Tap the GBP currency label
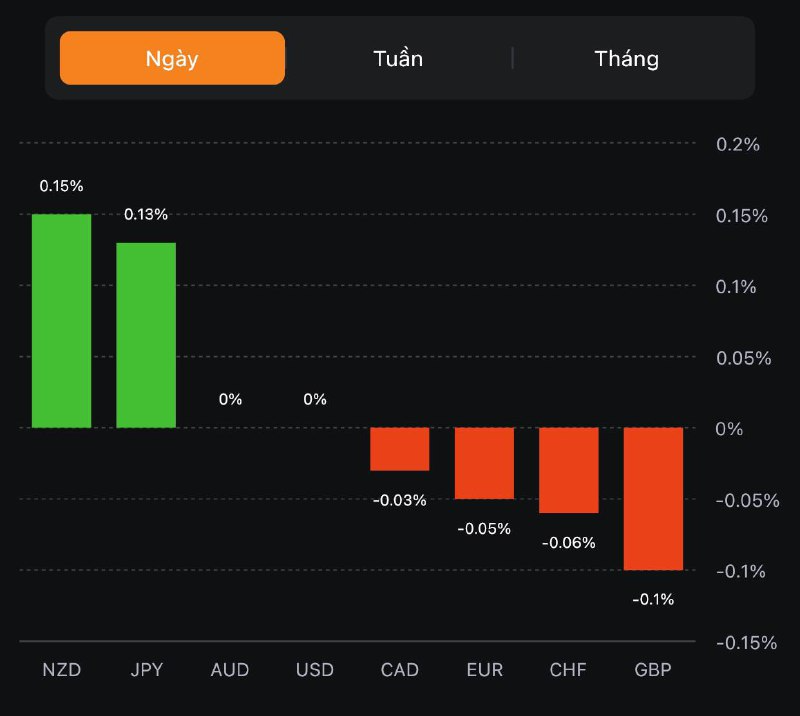 pyautogui.click(x=653, y=670)
